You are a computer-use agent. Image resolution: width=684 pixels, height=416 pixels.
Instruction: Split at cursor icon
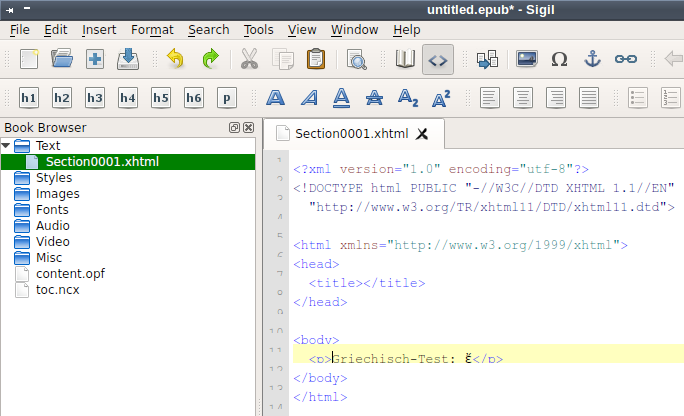point(487,59)
